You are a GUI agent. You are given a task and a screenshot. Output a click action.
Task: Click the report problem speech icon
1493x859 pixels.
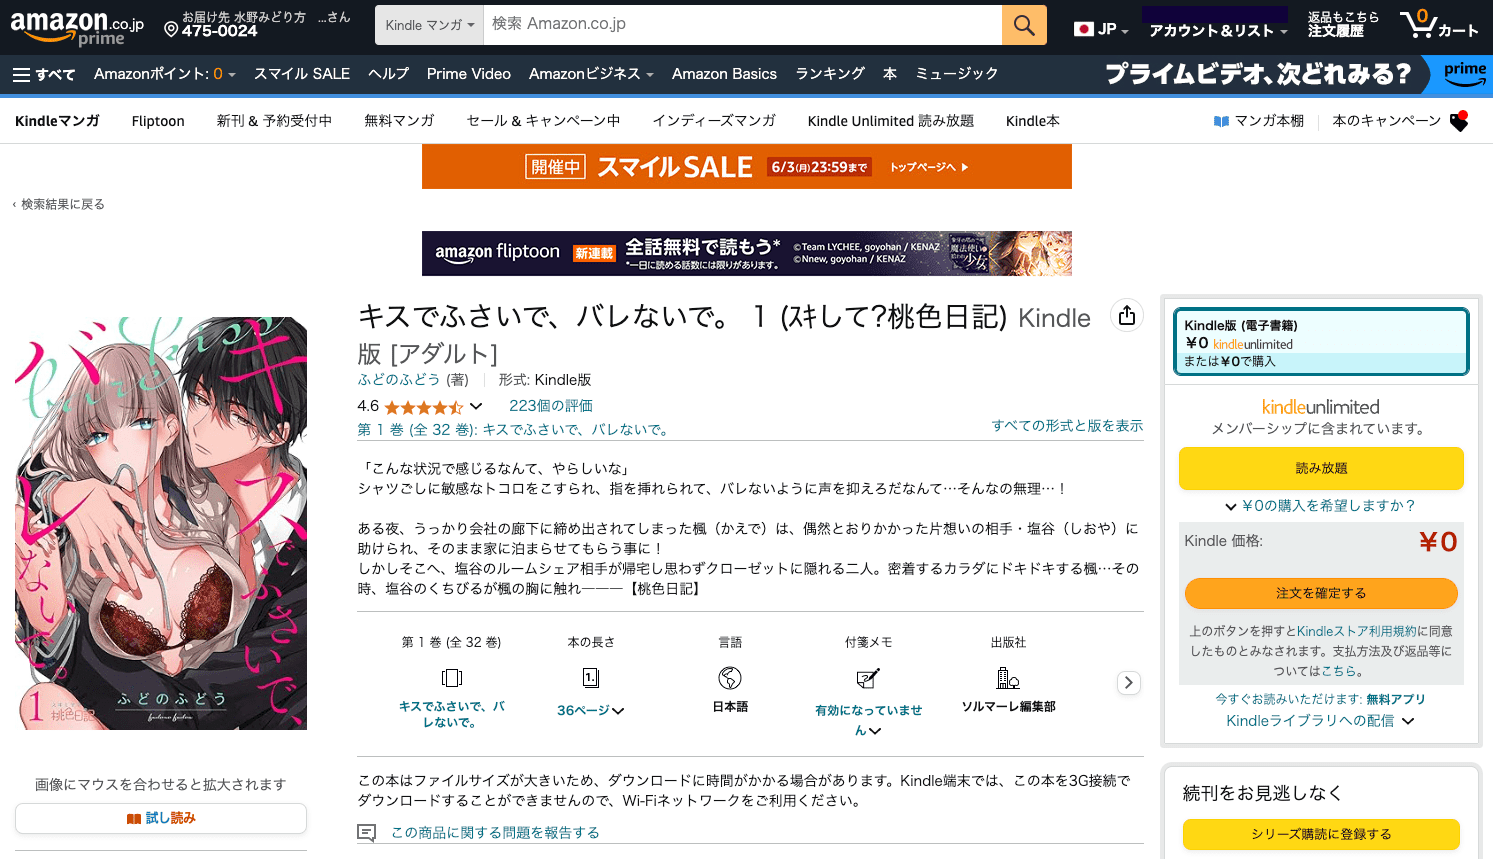367,833
